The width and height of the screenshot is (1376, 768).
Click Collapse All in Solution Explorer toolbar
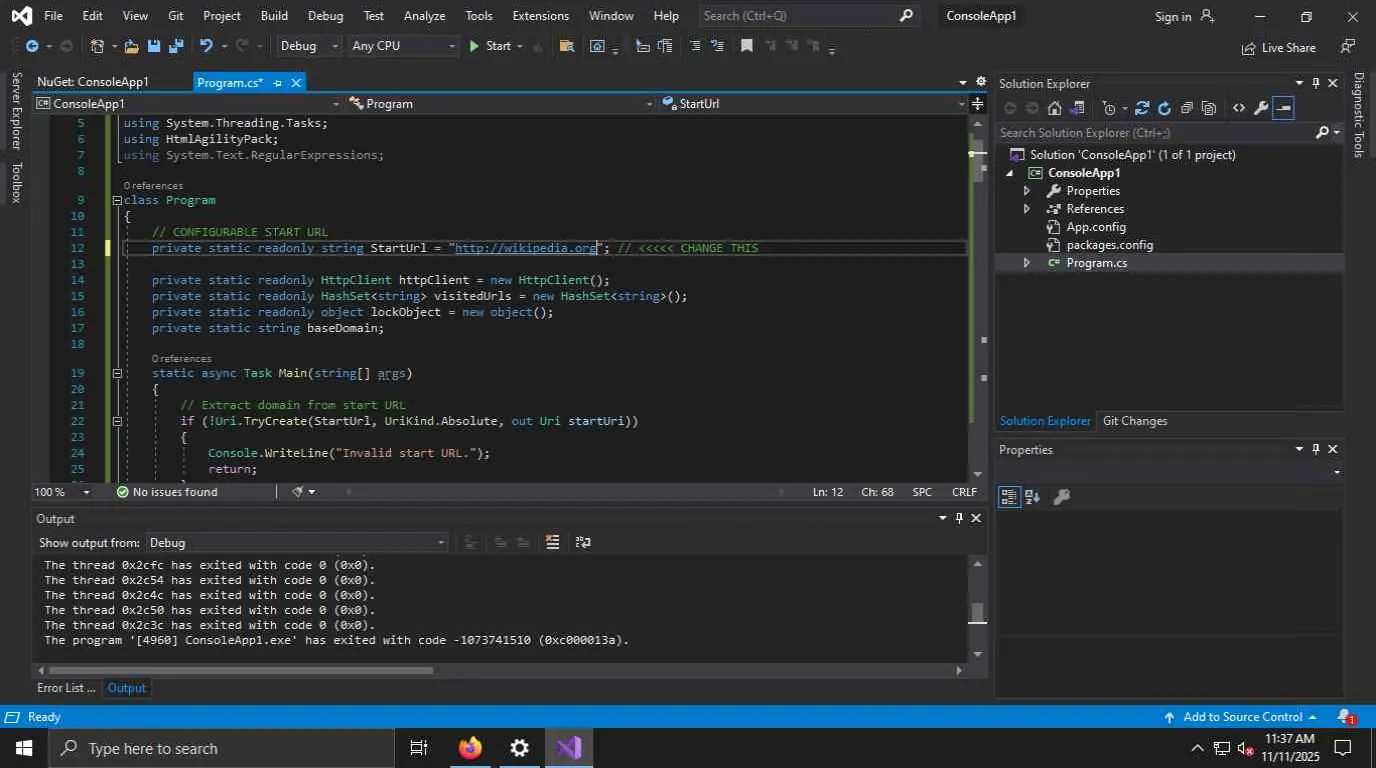click(x=1186, y=108)
